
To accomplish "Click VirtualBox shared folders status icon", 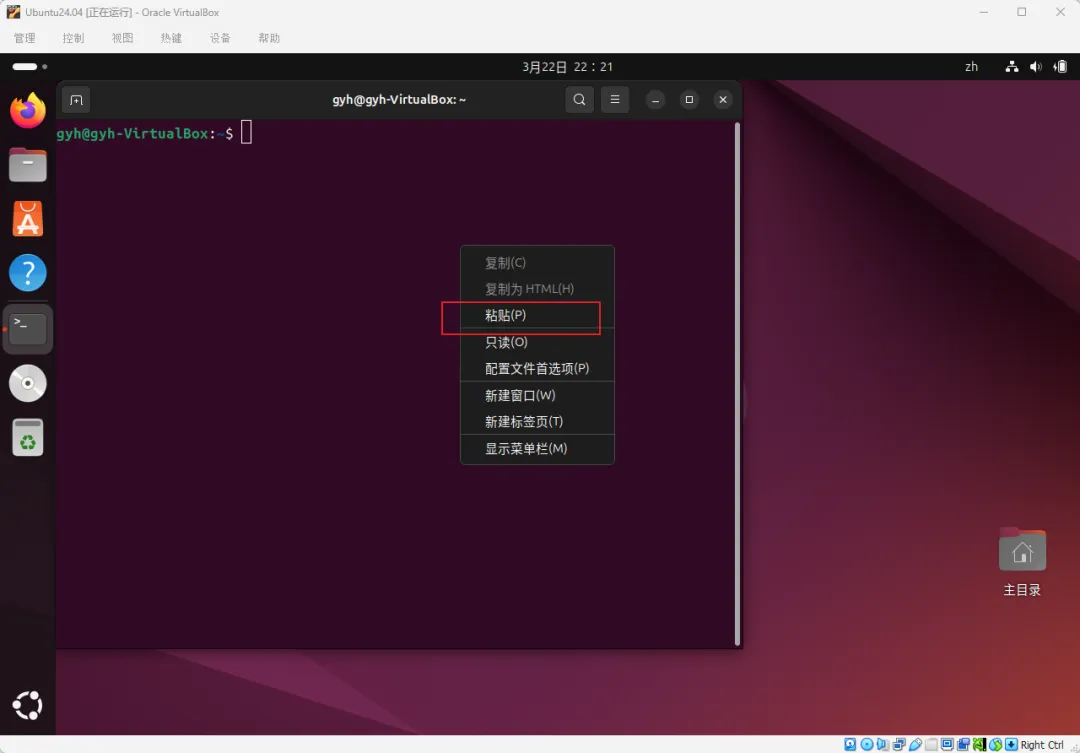I will click(x=931, y=744).
